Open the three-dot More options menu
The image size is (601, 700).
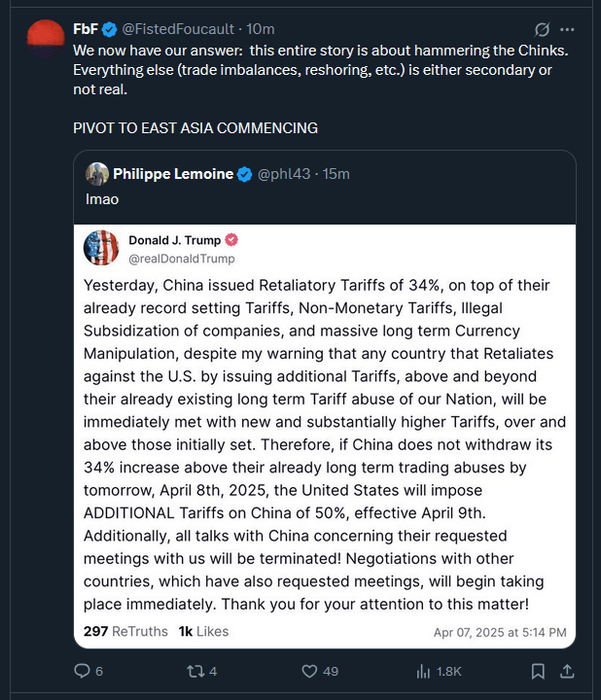(x=569, y=29)
